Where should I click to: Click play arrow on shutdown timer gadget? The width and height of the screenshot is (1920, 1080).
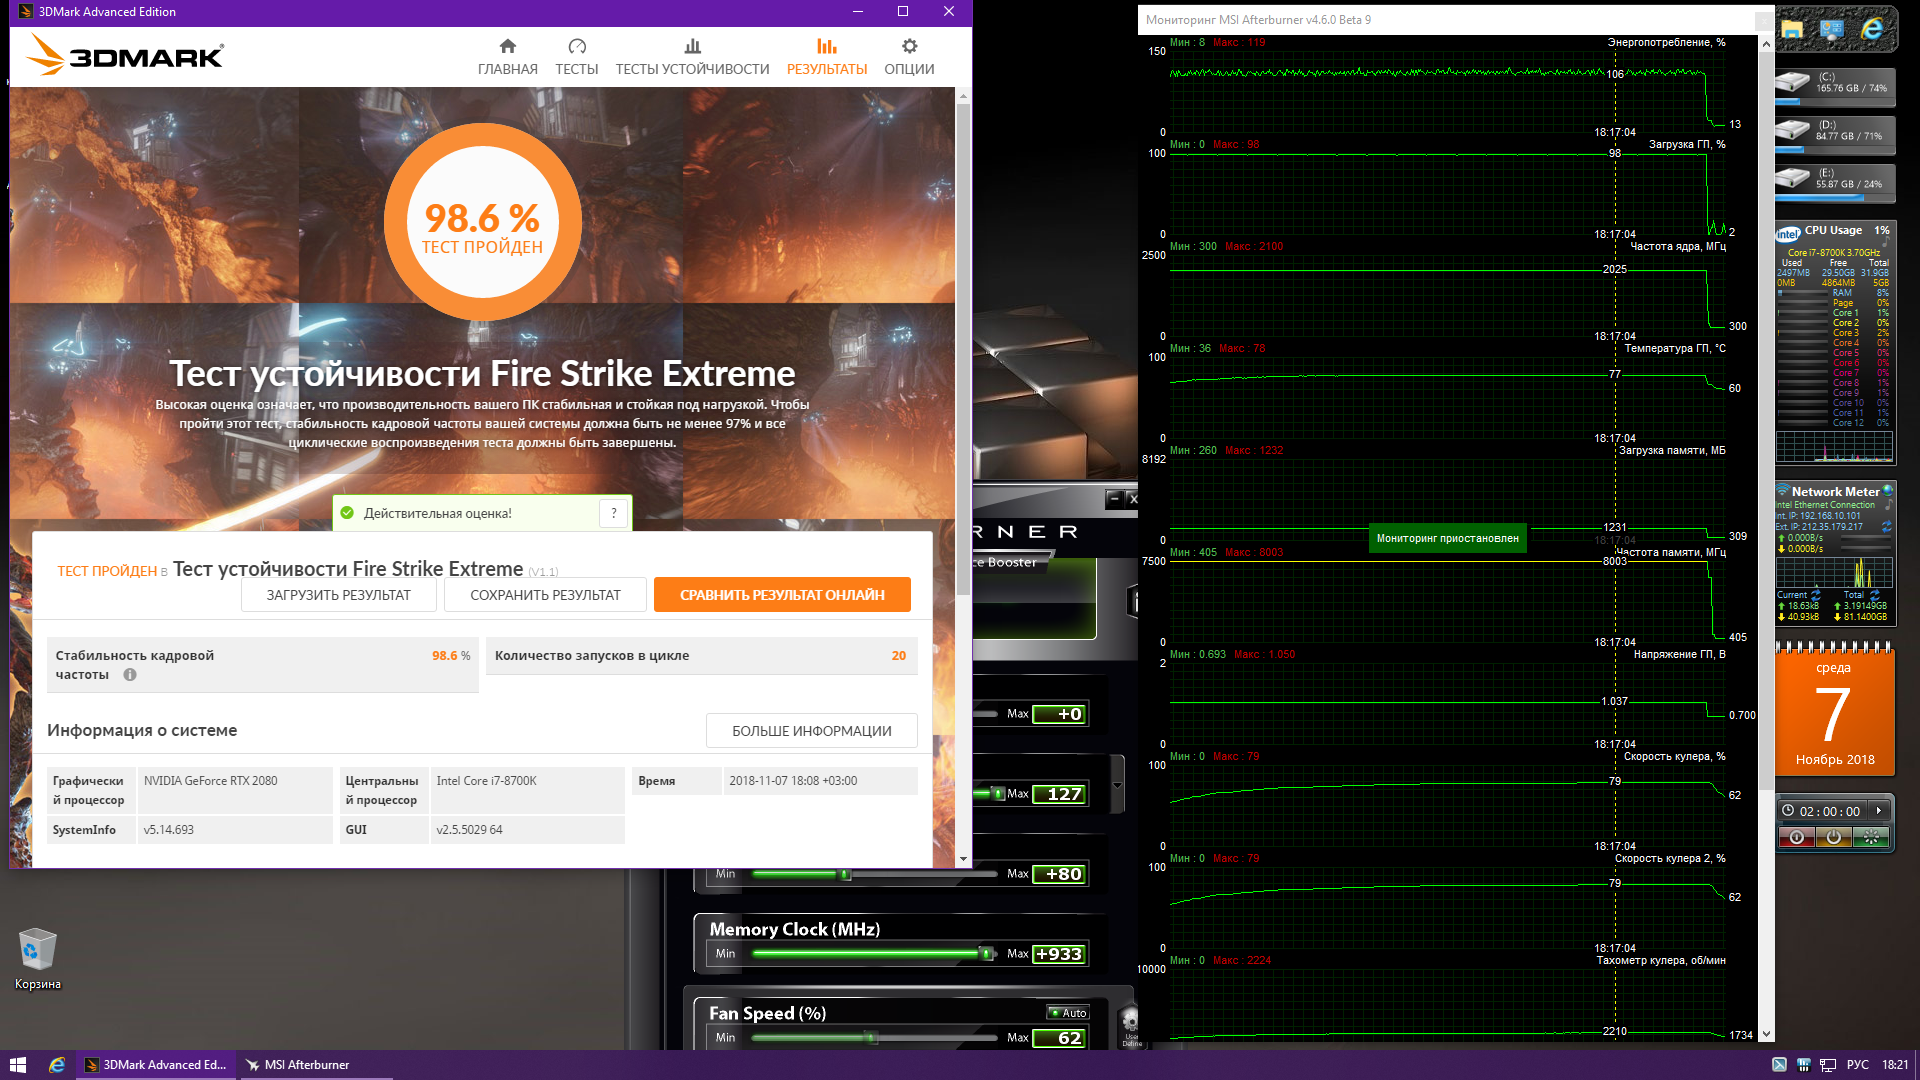pyautogui.click(x=1878, y=811)
